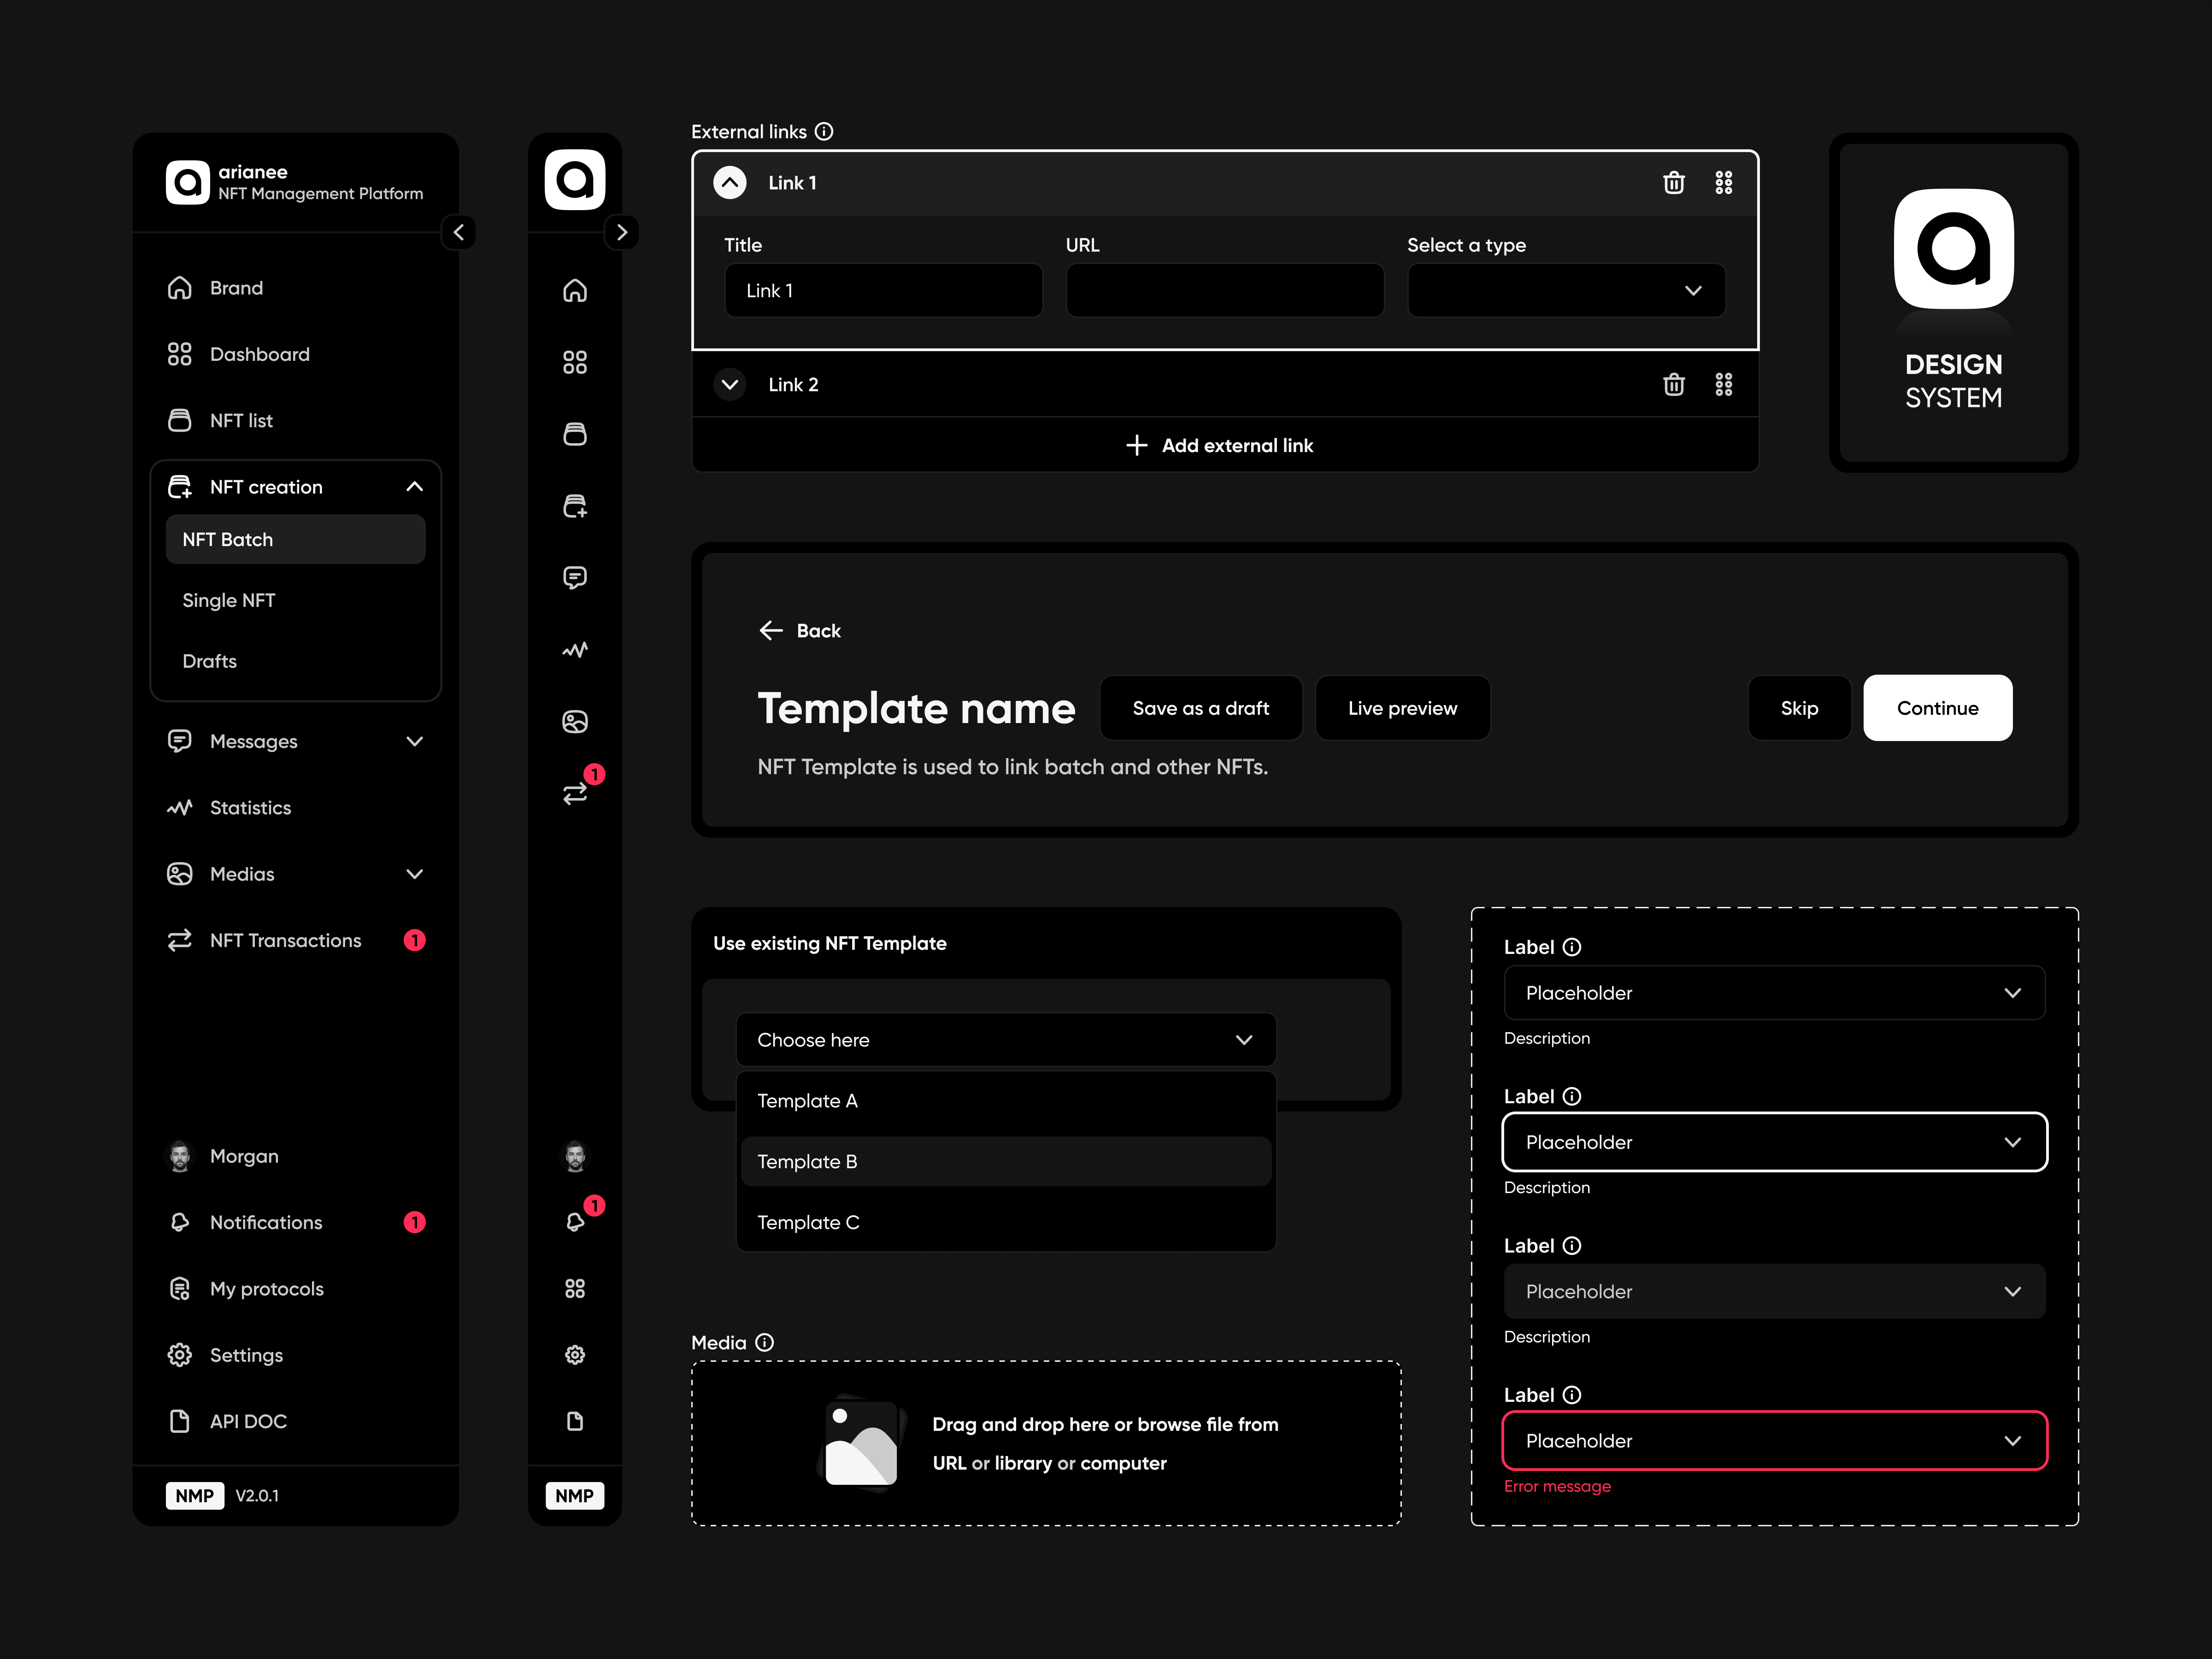Click the Continue button
This screenshot has height=1659, width=2212.
point(1937,708)
